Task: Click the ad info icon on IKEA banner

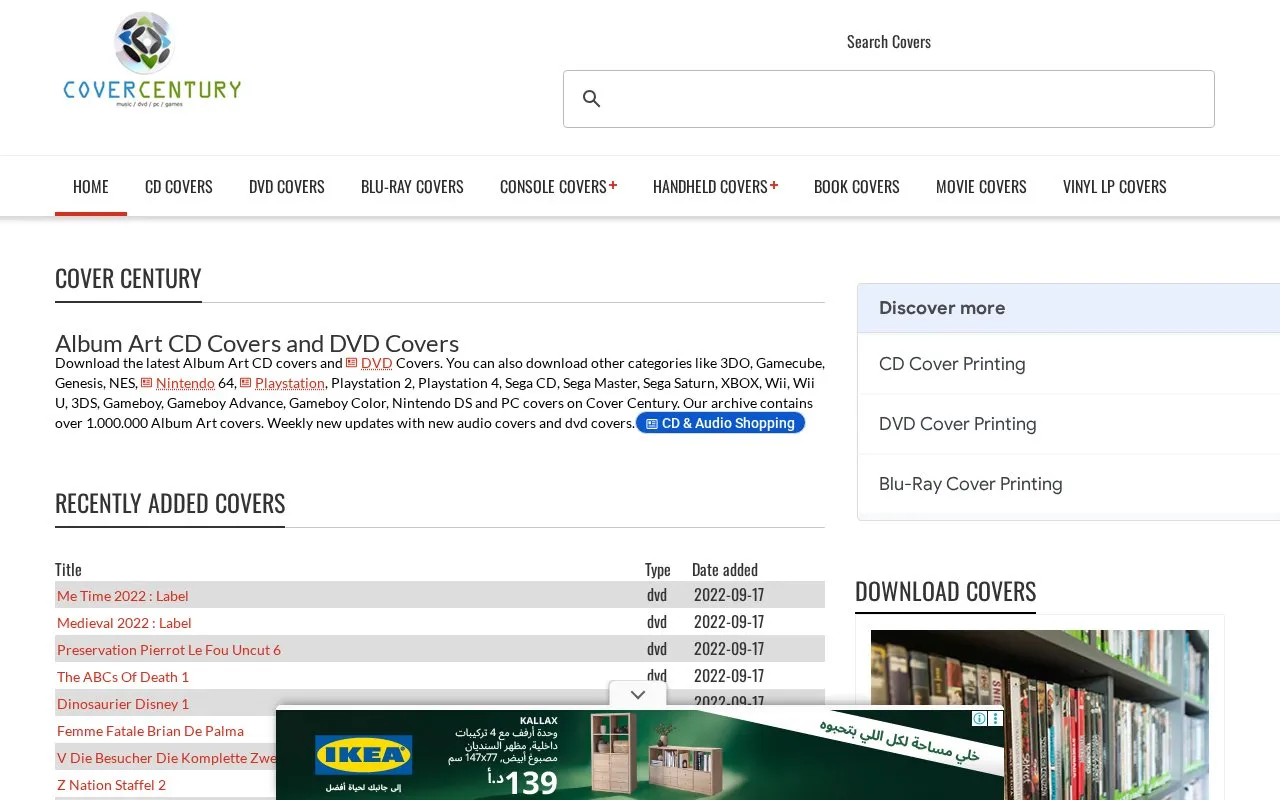Action: 980,719
